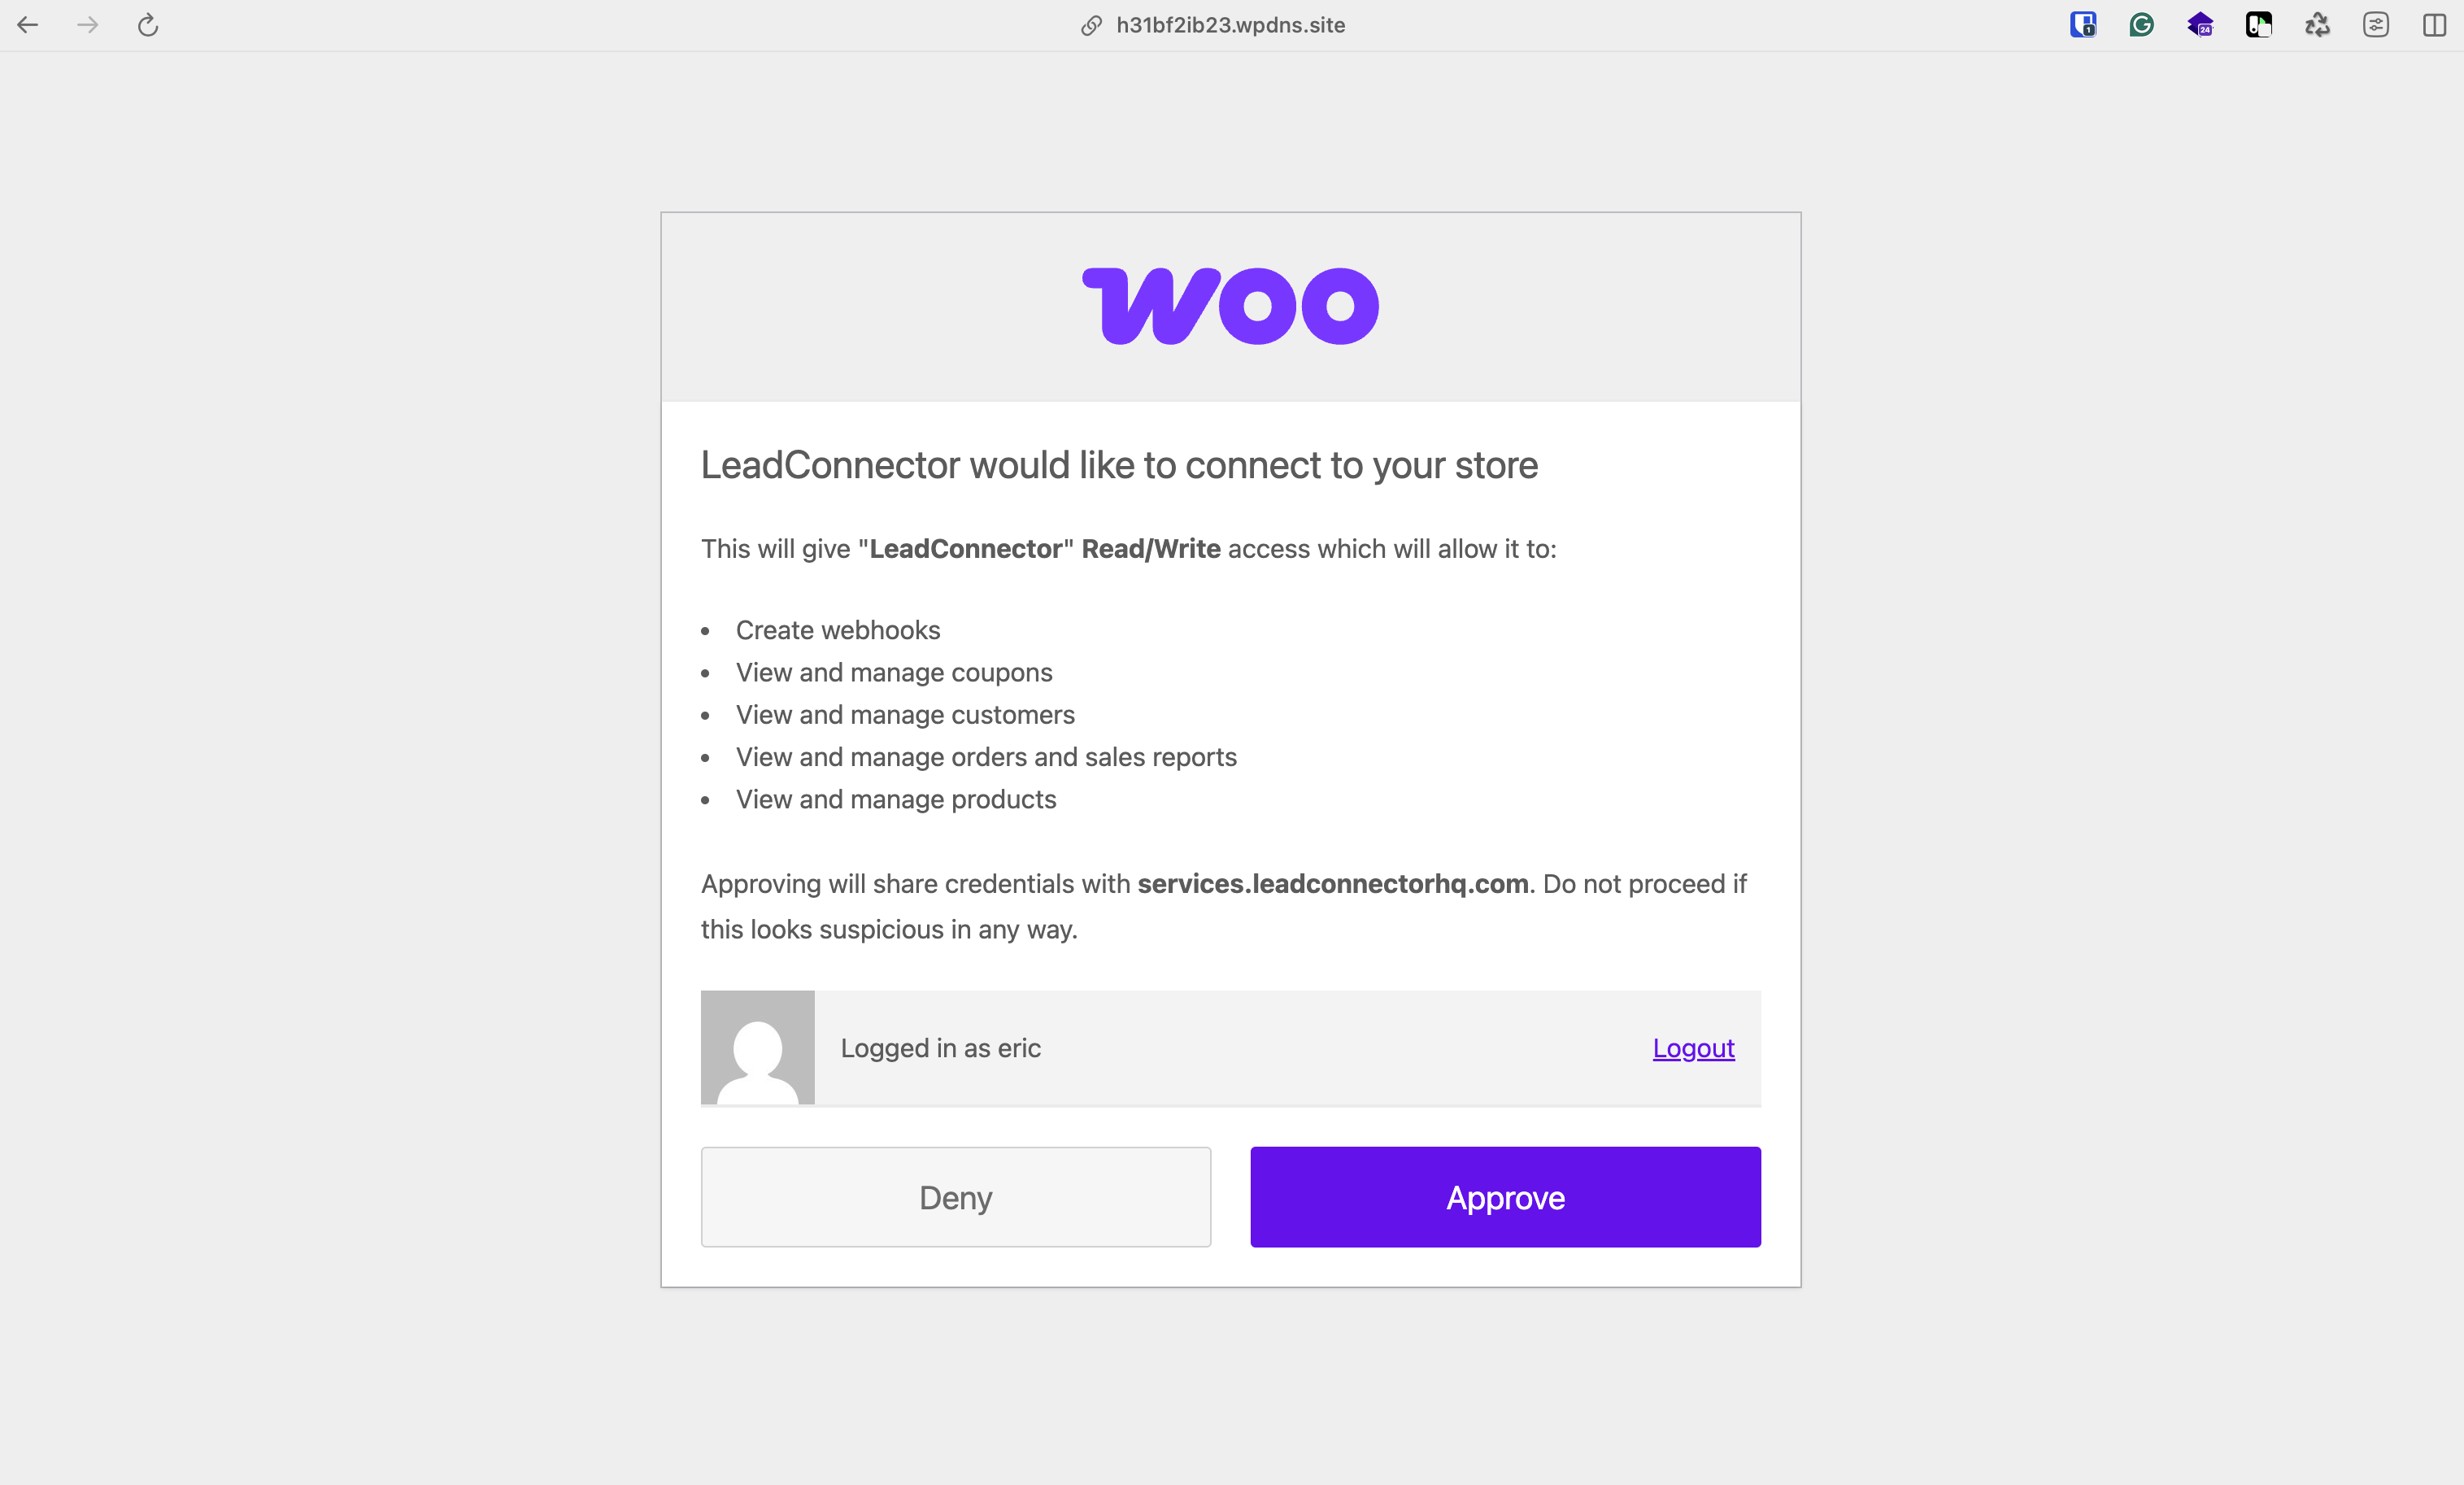The height and width of the screenshot is (1485, 2464).
Task: Open the Grammarly extension
Action: click(2141, 25)
